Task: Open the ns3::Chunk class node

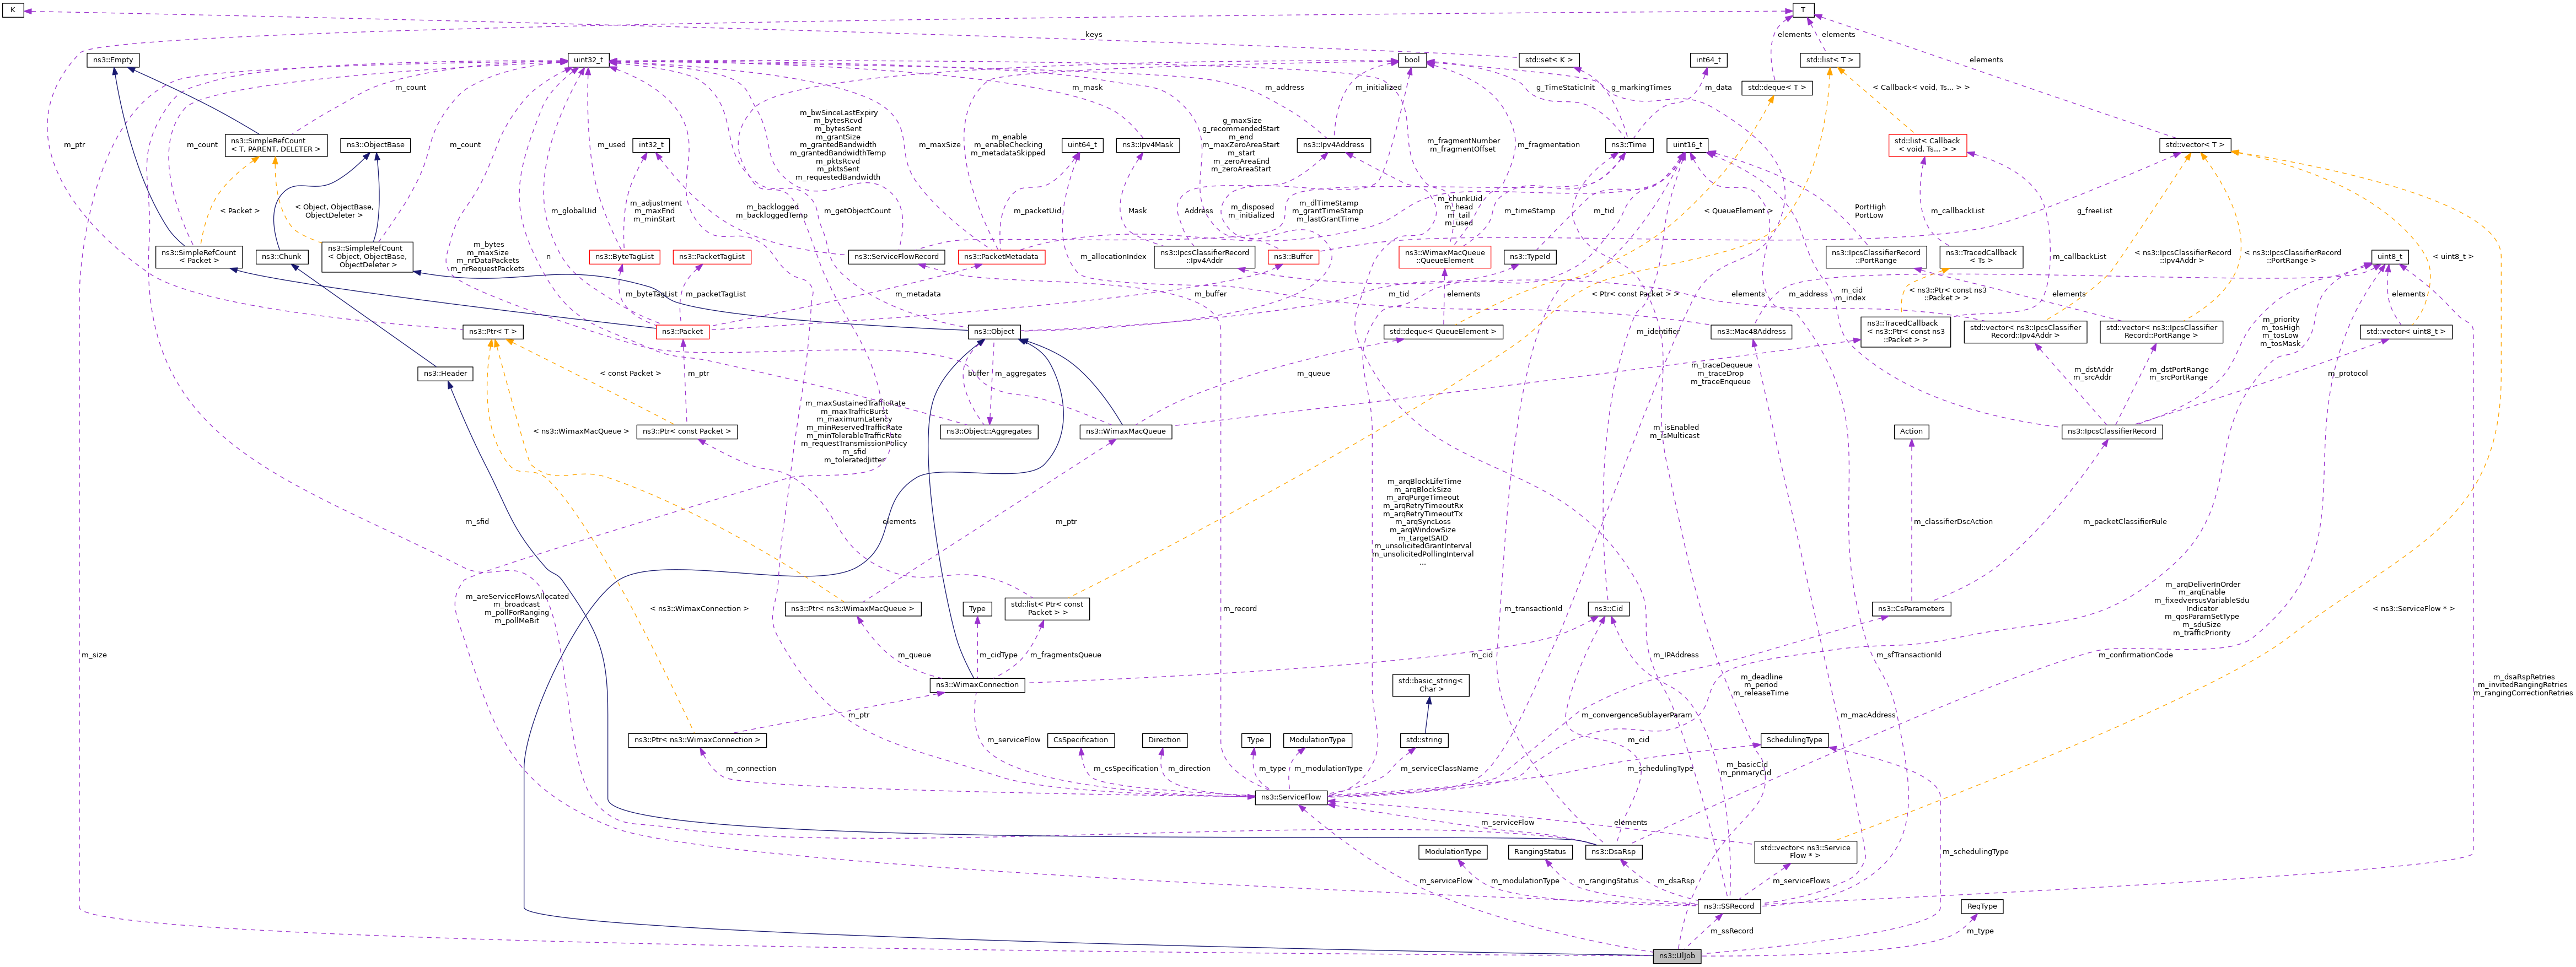Action: [281, 257]
